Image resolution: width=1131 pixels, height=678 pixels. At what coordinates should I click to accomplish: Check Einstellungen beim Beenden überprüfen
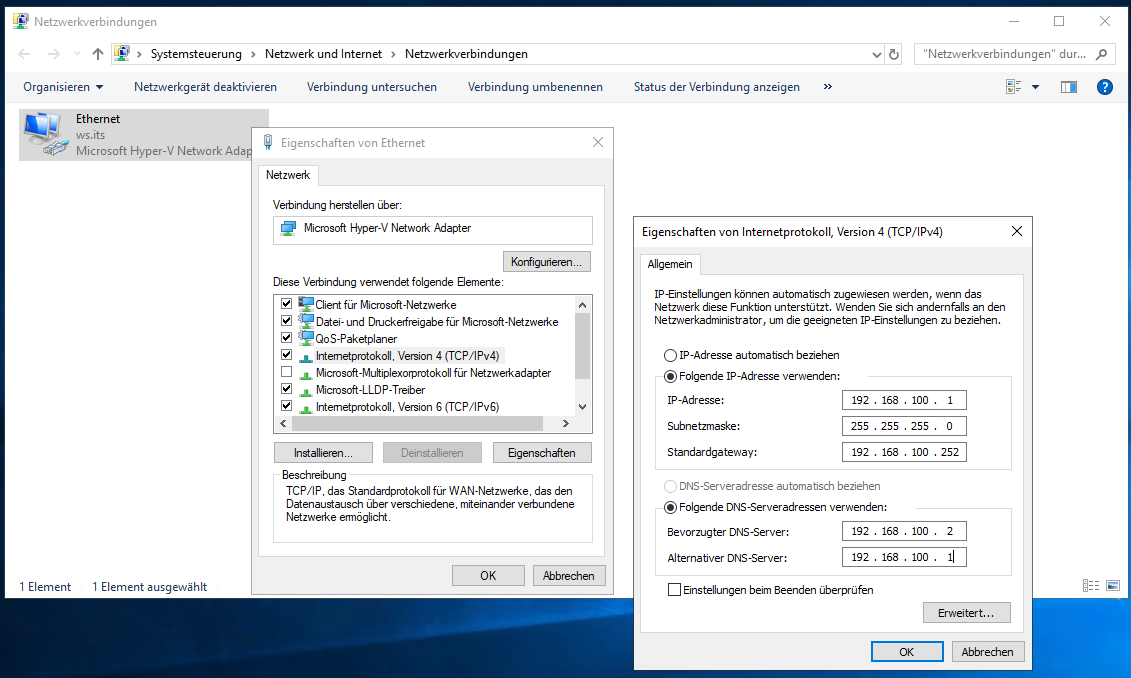pos(674,590)
